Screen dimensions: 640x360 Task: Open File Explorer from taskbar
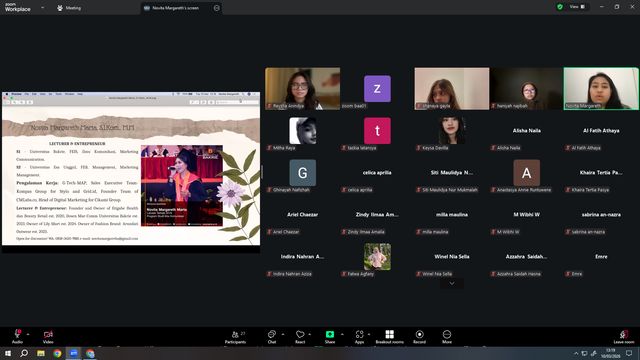pyautogui.click(x=41, y=353)
